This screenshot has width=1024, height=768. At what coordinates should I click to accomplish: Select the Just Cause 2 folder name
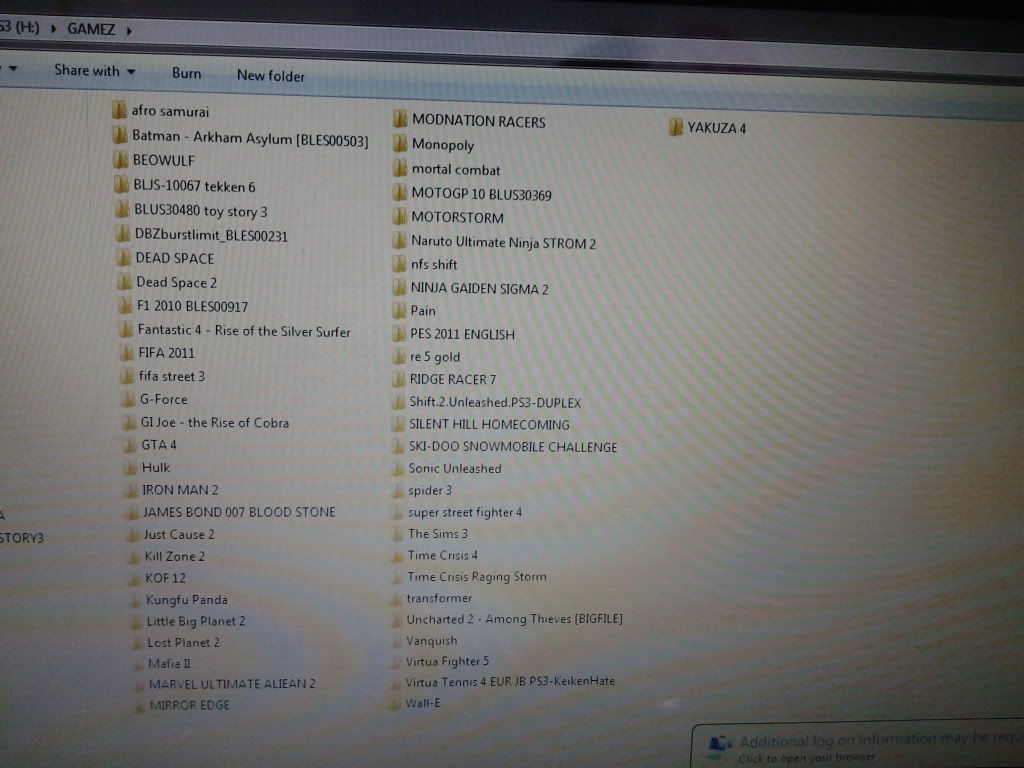point(179,534)
